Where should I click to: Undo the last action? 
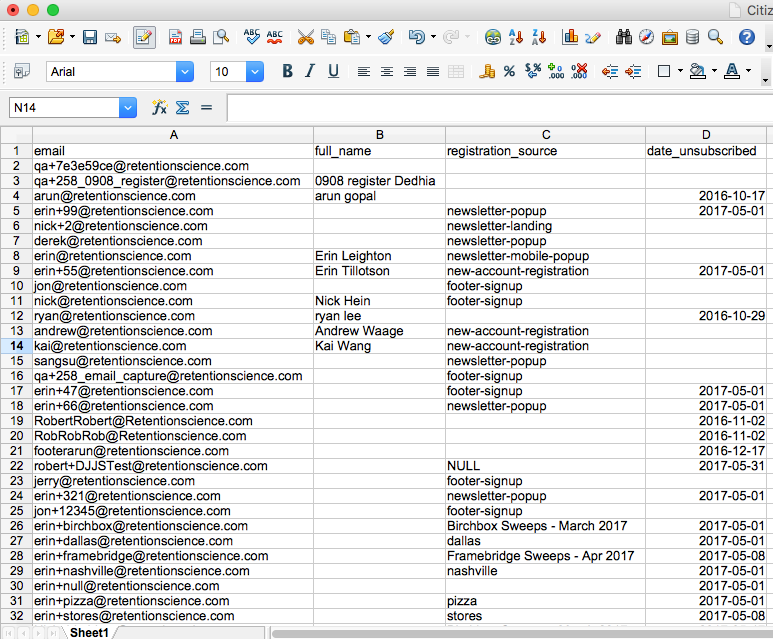[417, 37]
